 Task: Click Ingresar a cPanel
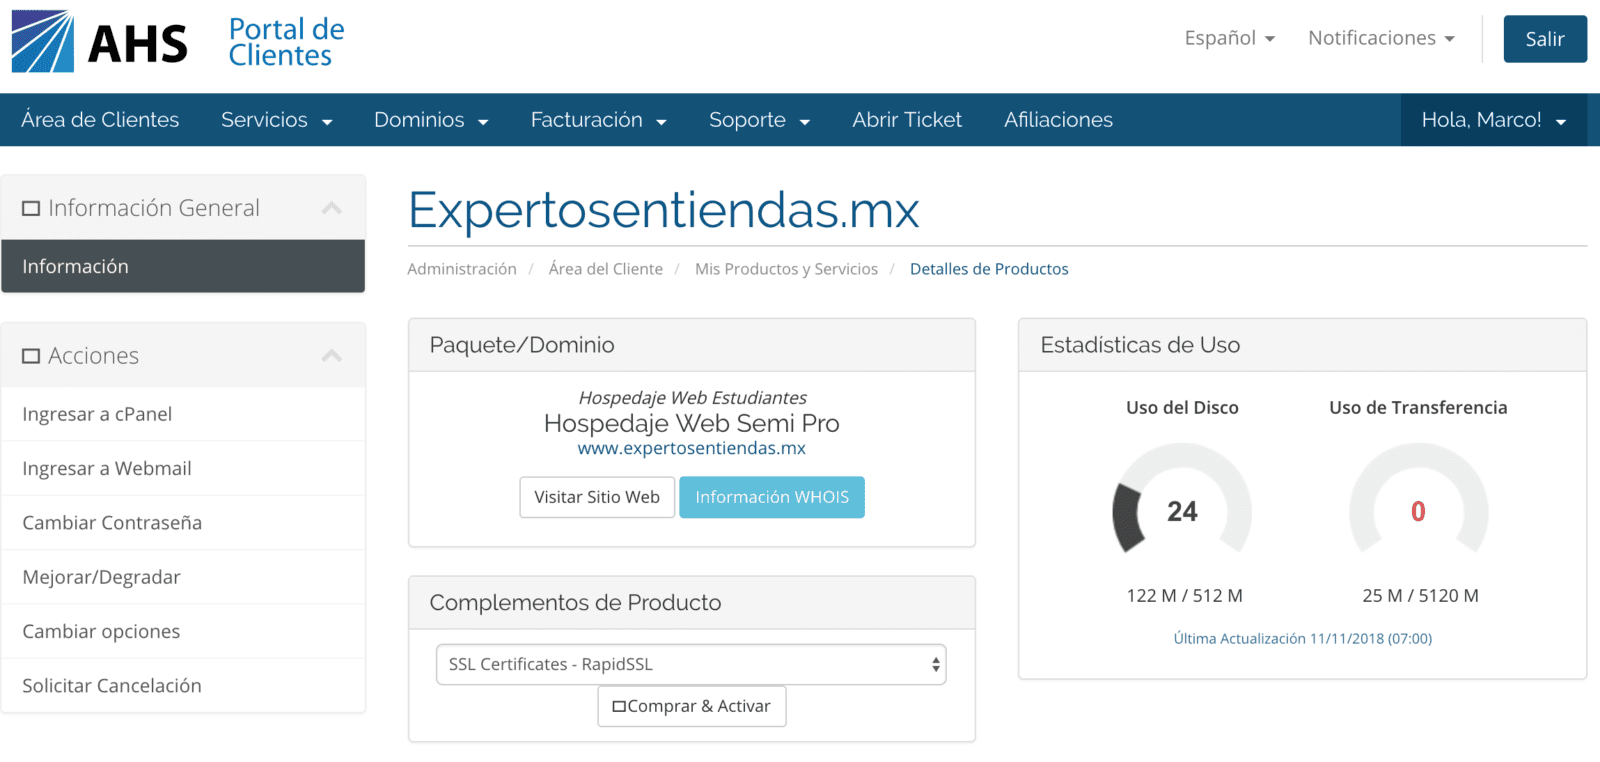pos(183,414)
